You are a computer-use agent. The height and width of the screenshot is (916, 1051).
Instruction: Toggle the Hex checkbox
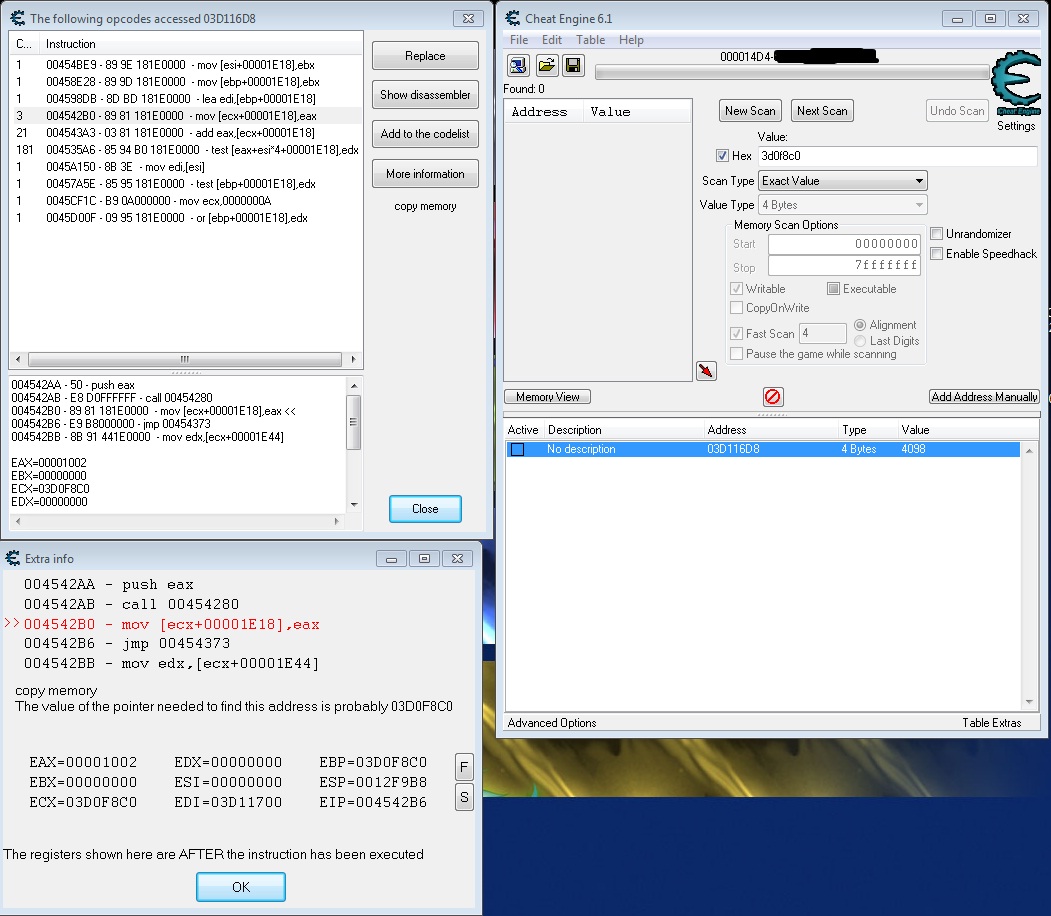[725, 157]
